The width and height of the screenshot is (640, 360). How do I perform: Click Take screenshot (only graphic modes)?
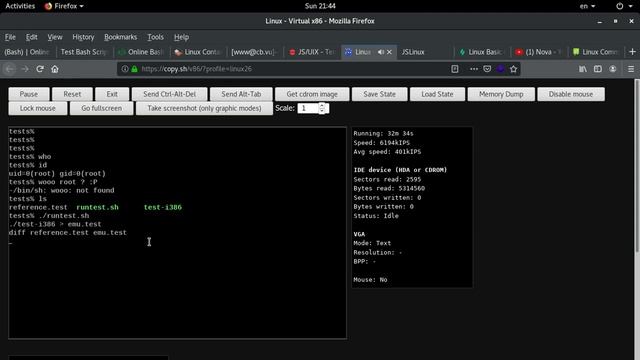(204, 109)
